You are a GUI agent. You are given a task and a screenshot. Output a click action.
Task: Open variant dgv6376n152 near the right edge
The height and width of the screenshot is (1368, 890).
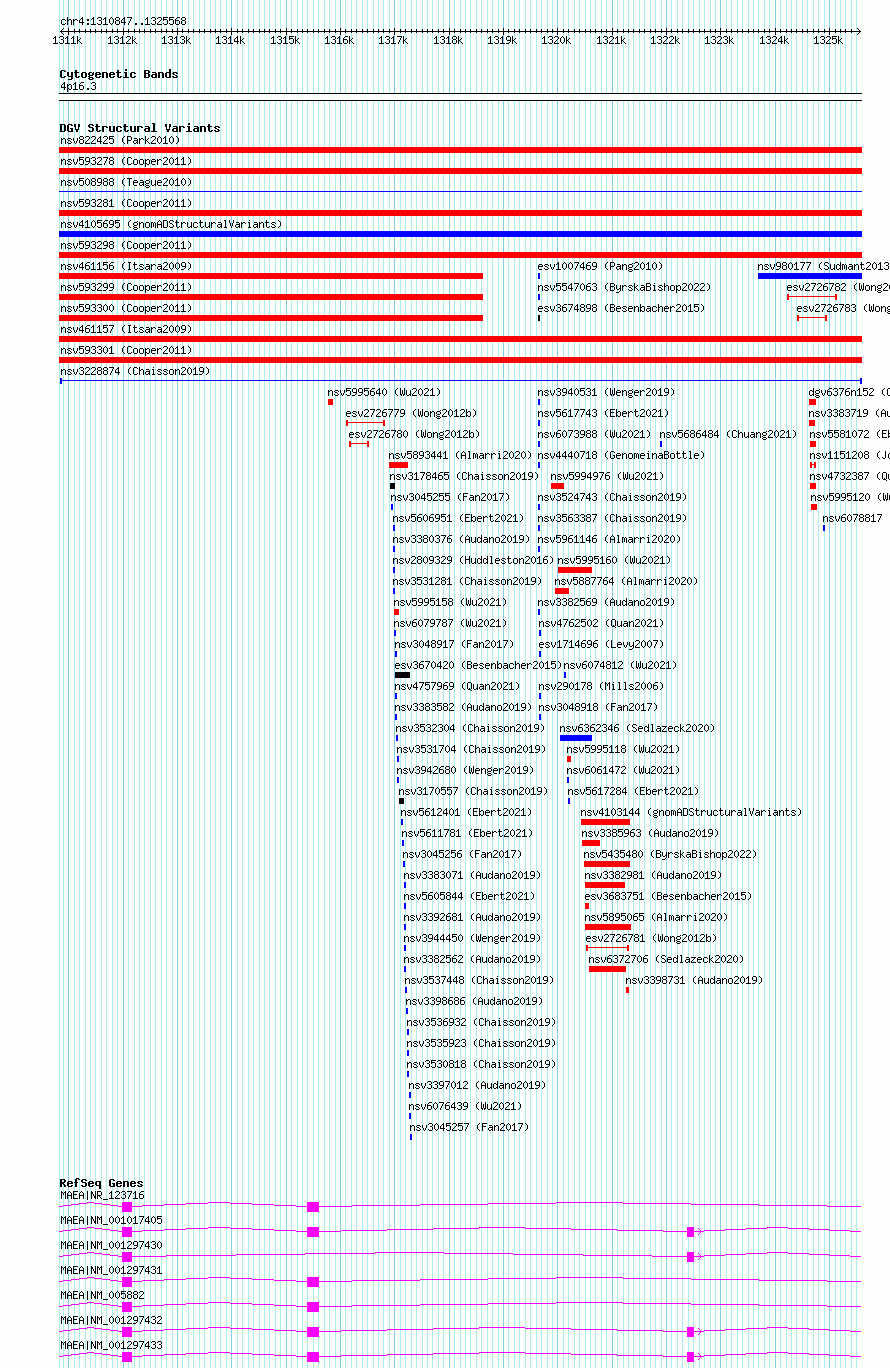pyautogui.click(x=848, y=392)
